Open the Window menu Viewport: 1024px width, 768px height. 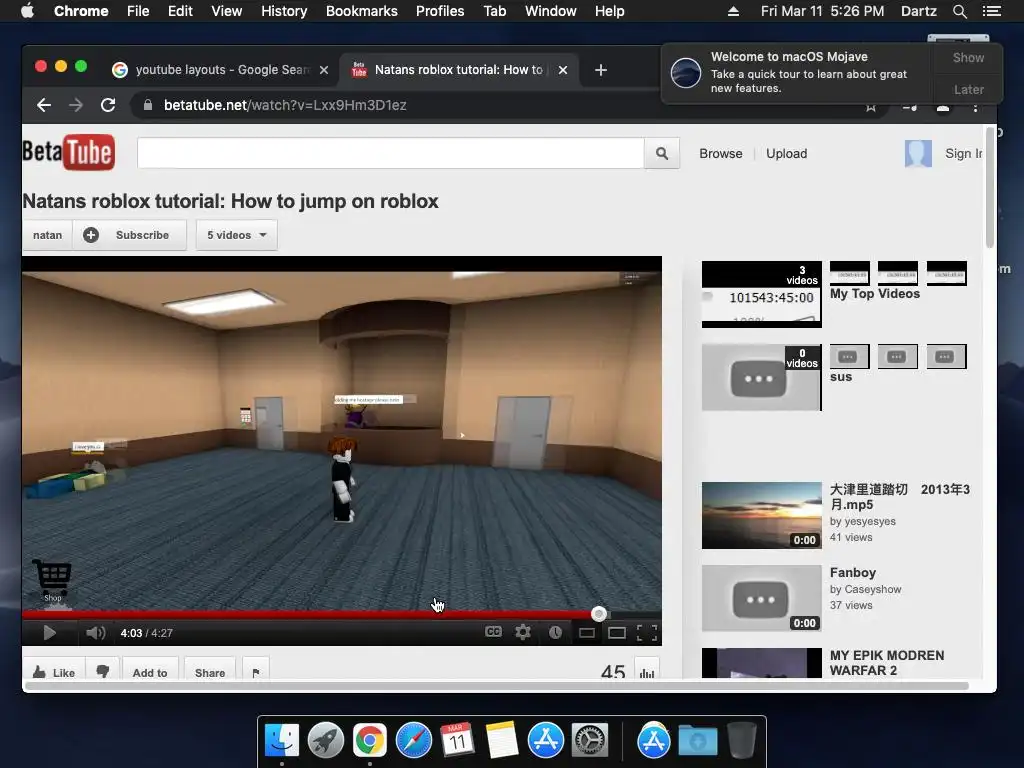[x=551, y=11]
